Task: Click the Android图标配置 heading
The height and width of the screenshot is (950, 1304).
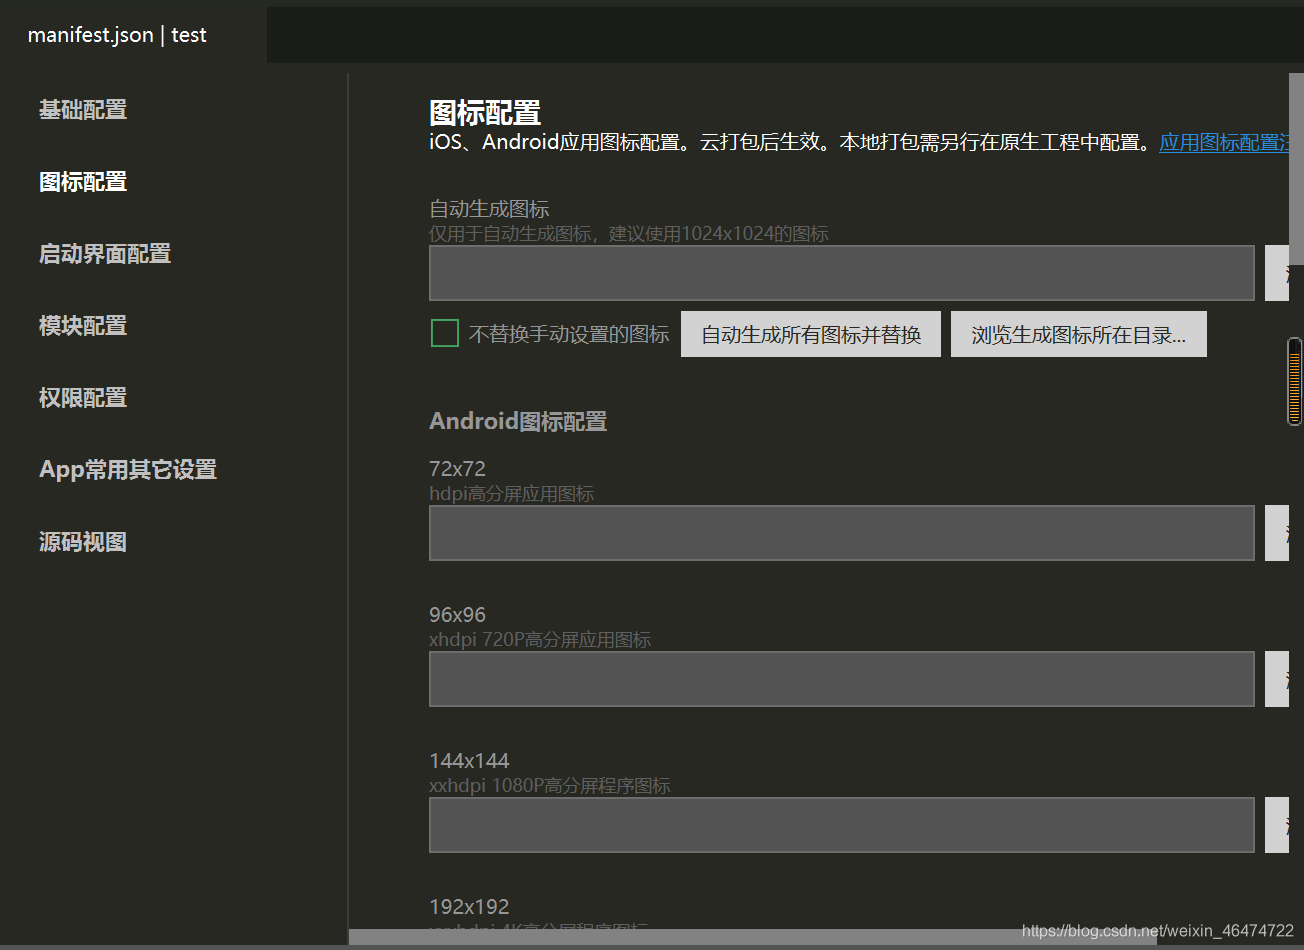Action: (x=518, y=421)
